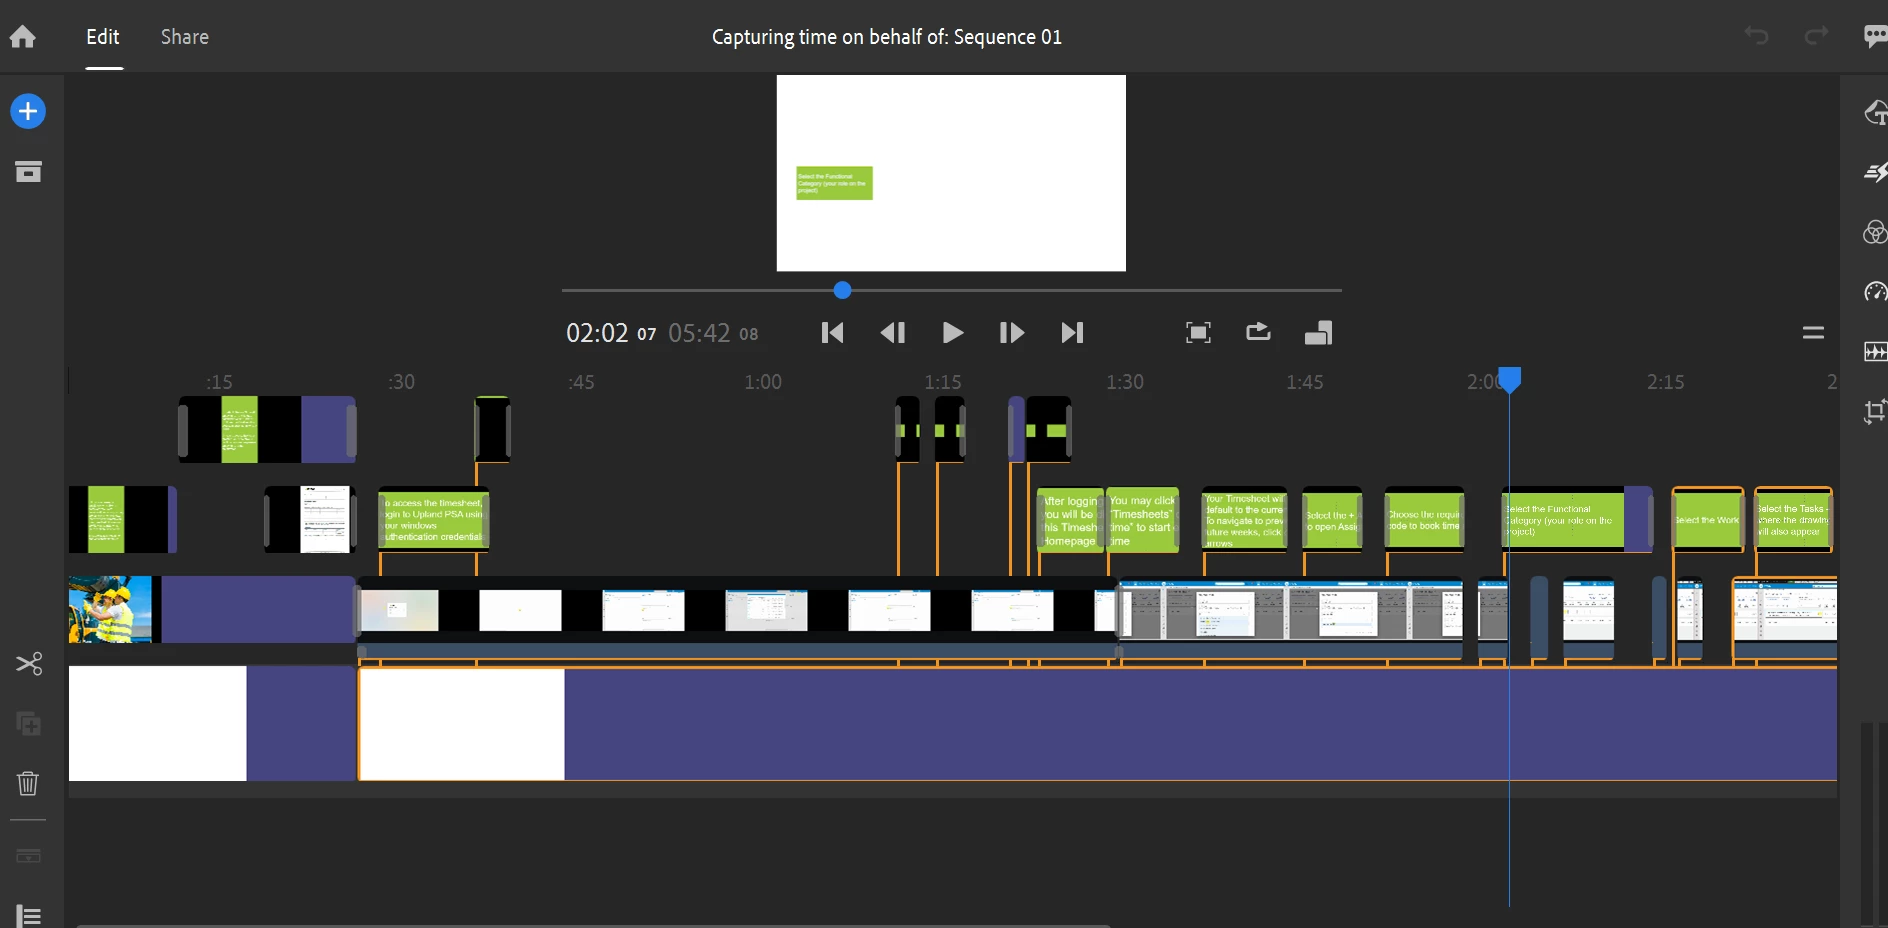This screenshot has height=928, width=1888.
Task: Redo the last action
Action: (x=1816, y=37)
